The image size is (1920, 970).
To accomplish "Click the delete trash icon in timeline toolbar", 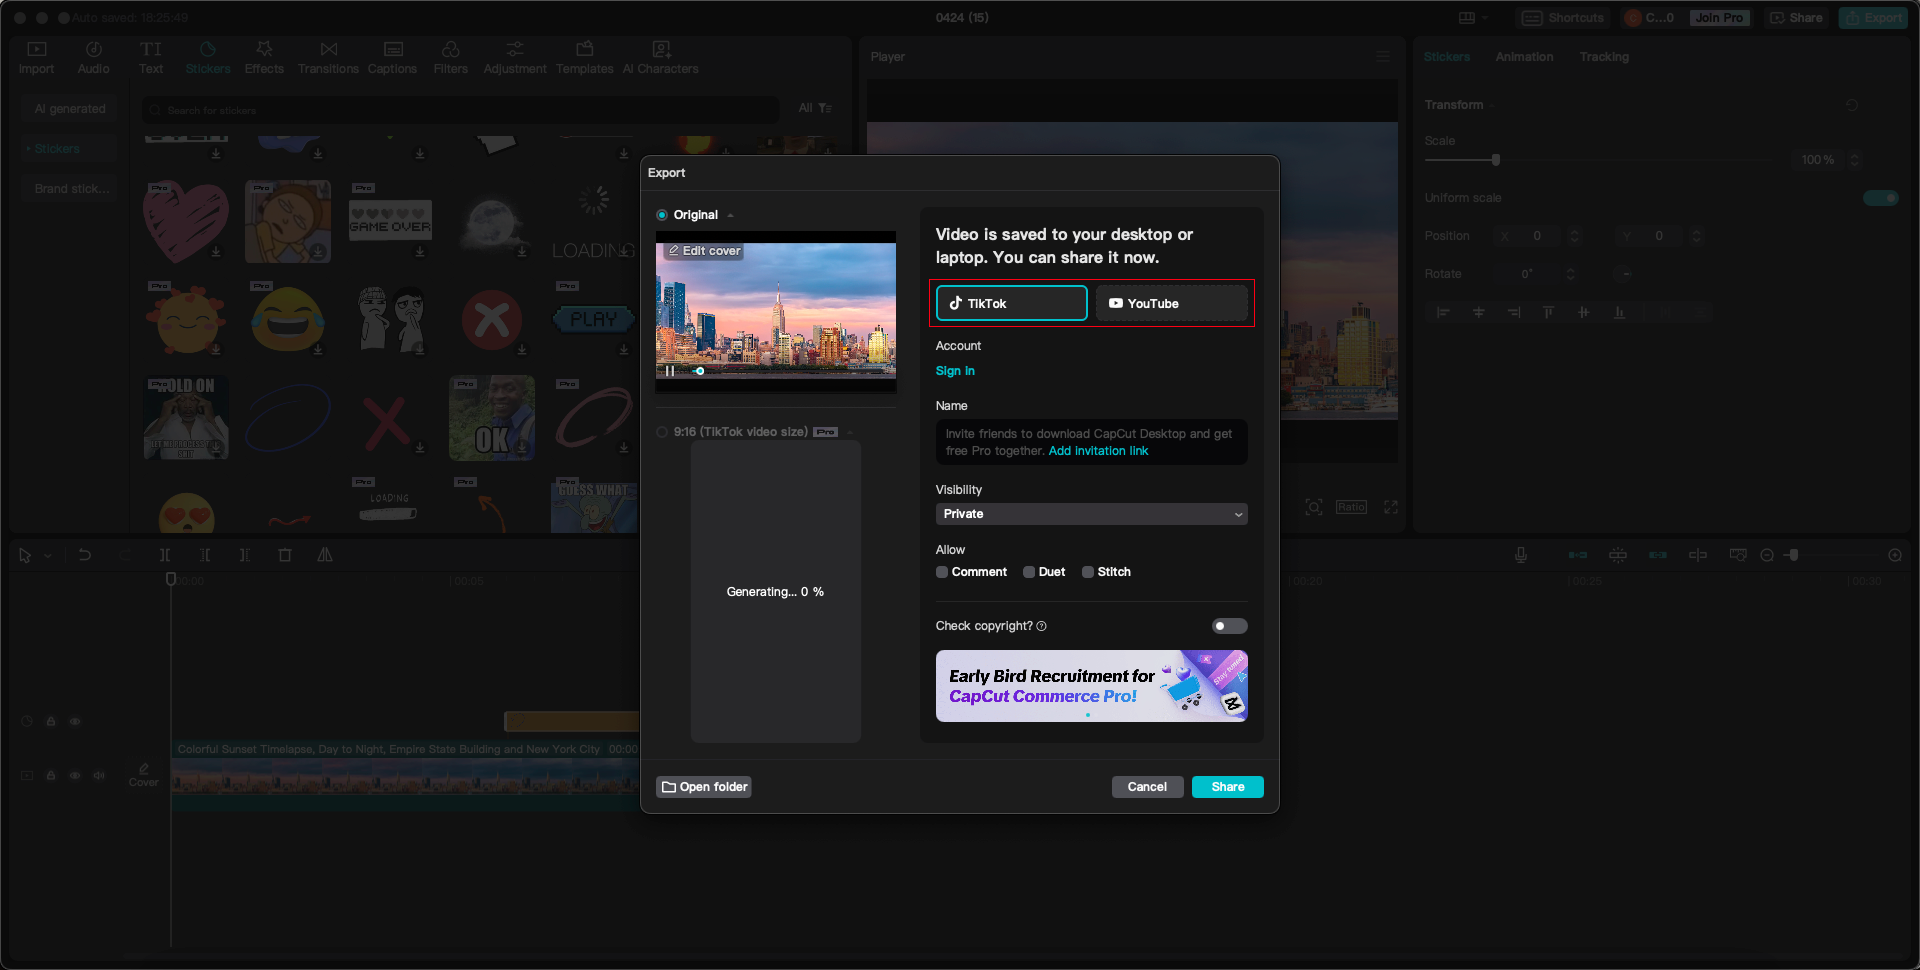I will [285, 555].
